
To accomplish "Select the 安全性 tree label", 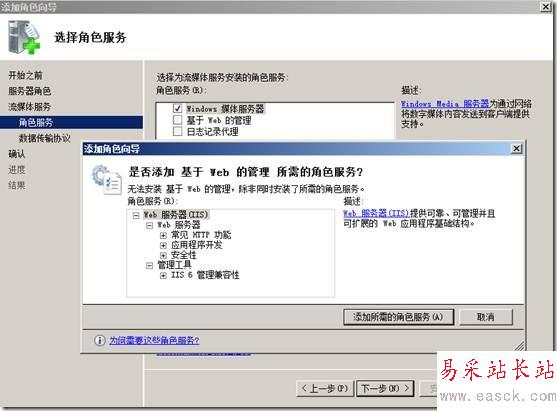I will [x=183, y=255].
